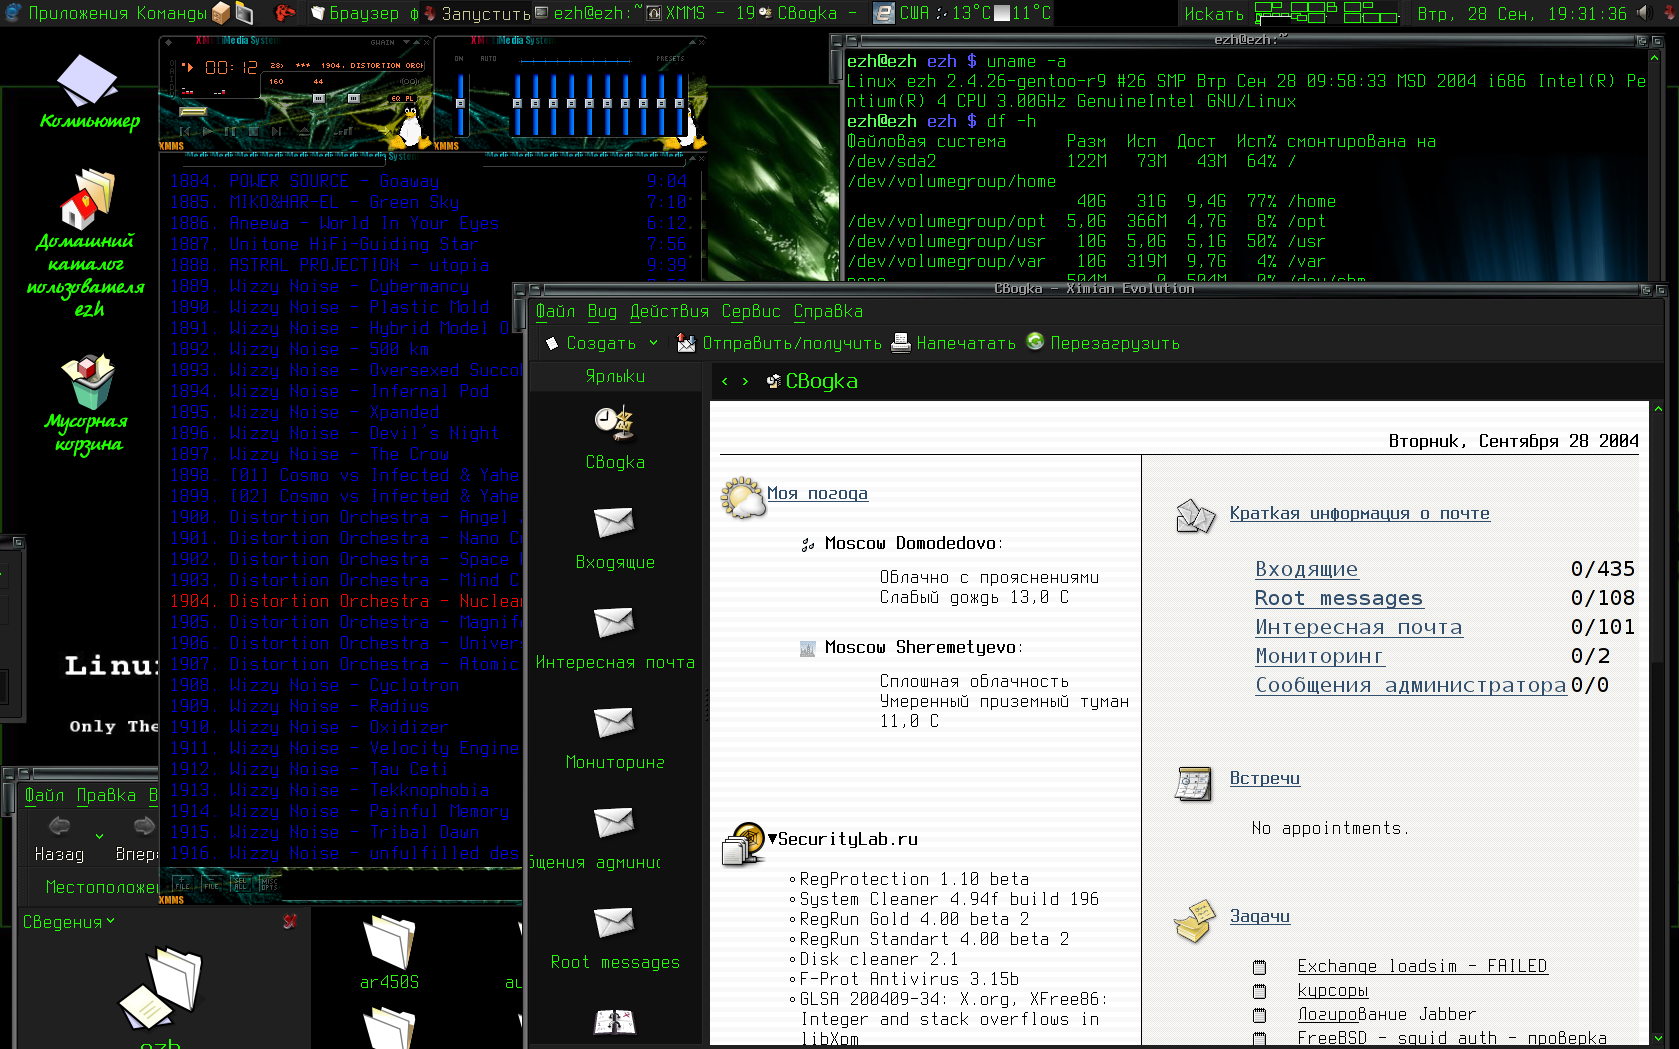Follow the Моя погода link
1679x1049 pixels.
(x=817, y=493)
